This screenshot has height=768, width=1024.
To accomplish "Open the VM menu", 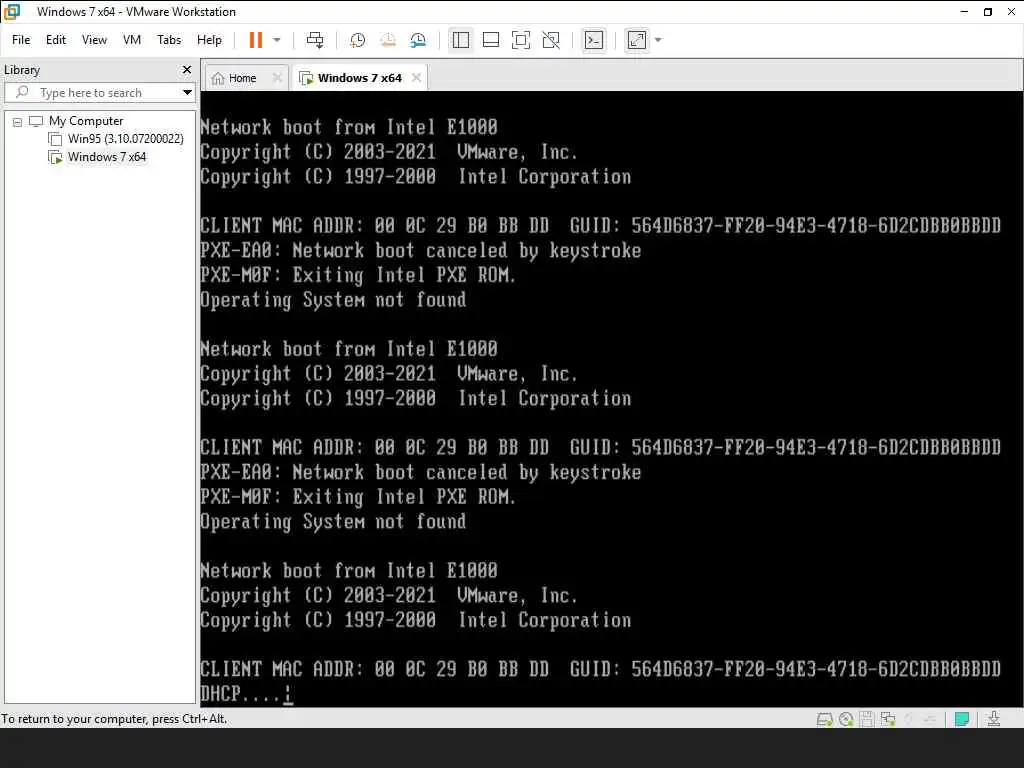I will click(132, 40).
